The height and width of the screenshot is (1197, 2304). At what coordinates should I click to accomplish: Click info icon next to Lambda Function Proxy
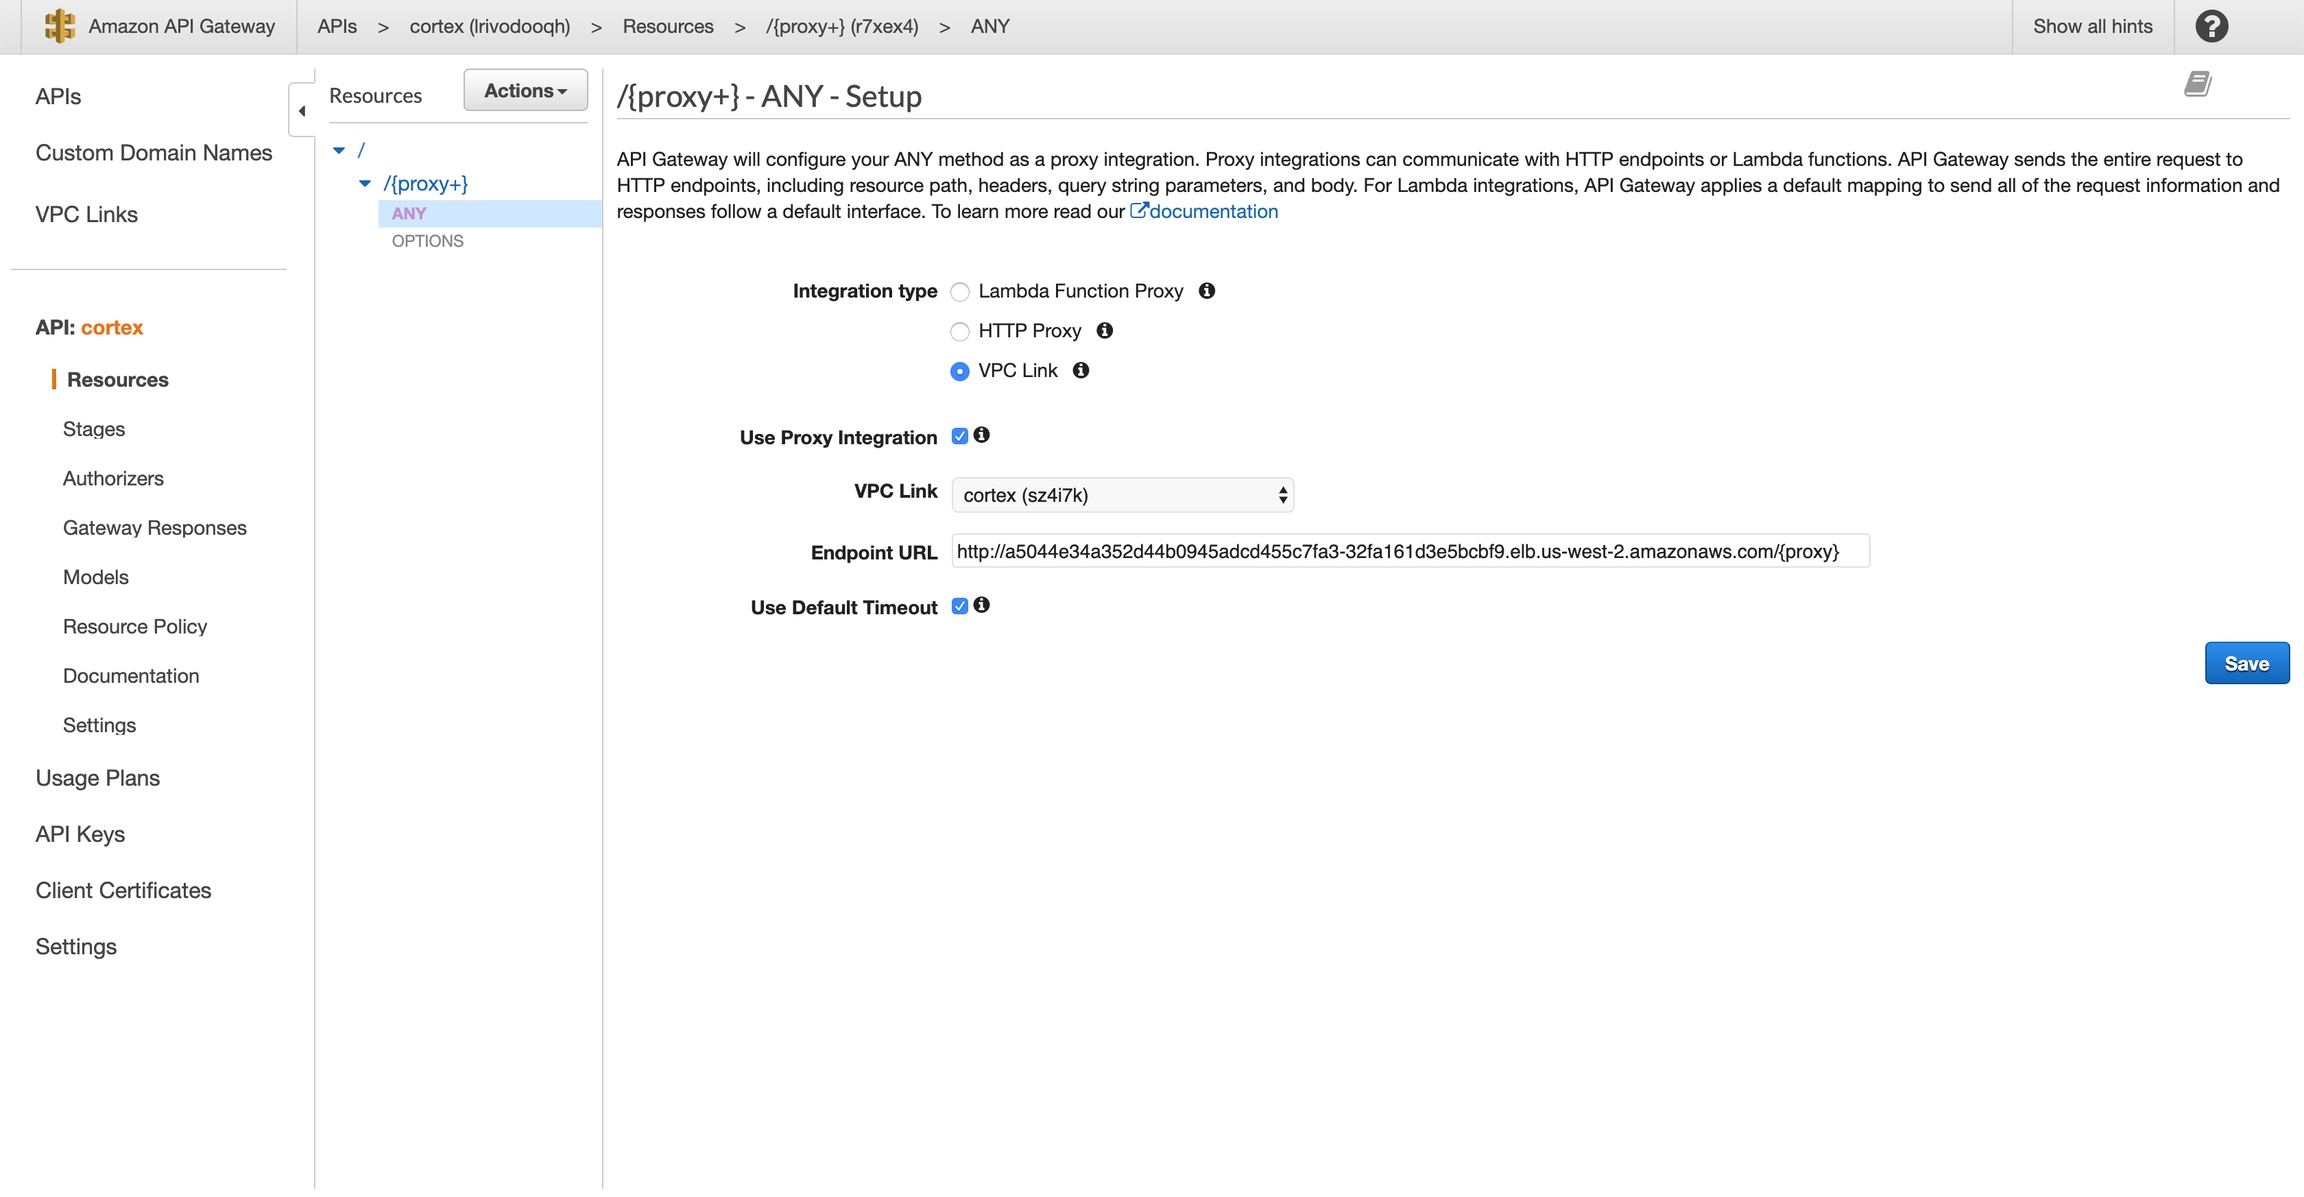(x=1207, y=291)
